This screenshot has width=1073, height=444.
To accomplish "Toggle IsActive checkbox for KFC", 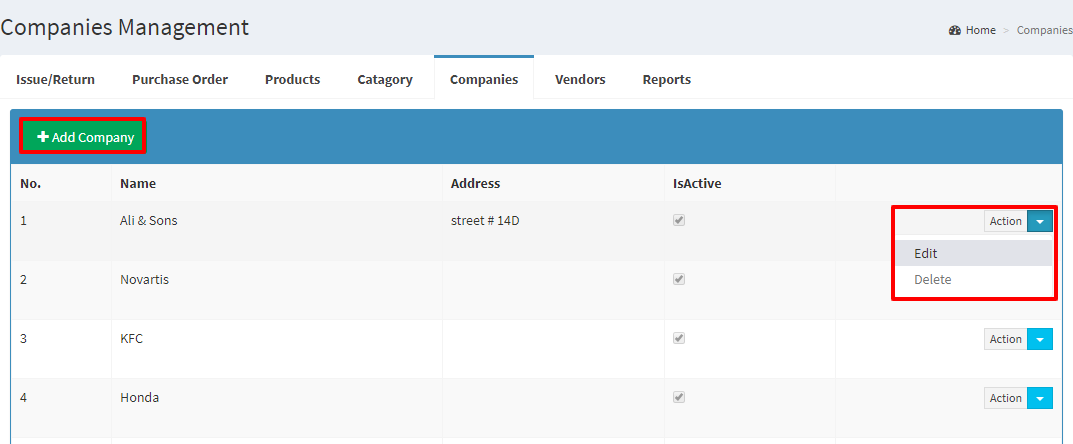I will point(680,338).
